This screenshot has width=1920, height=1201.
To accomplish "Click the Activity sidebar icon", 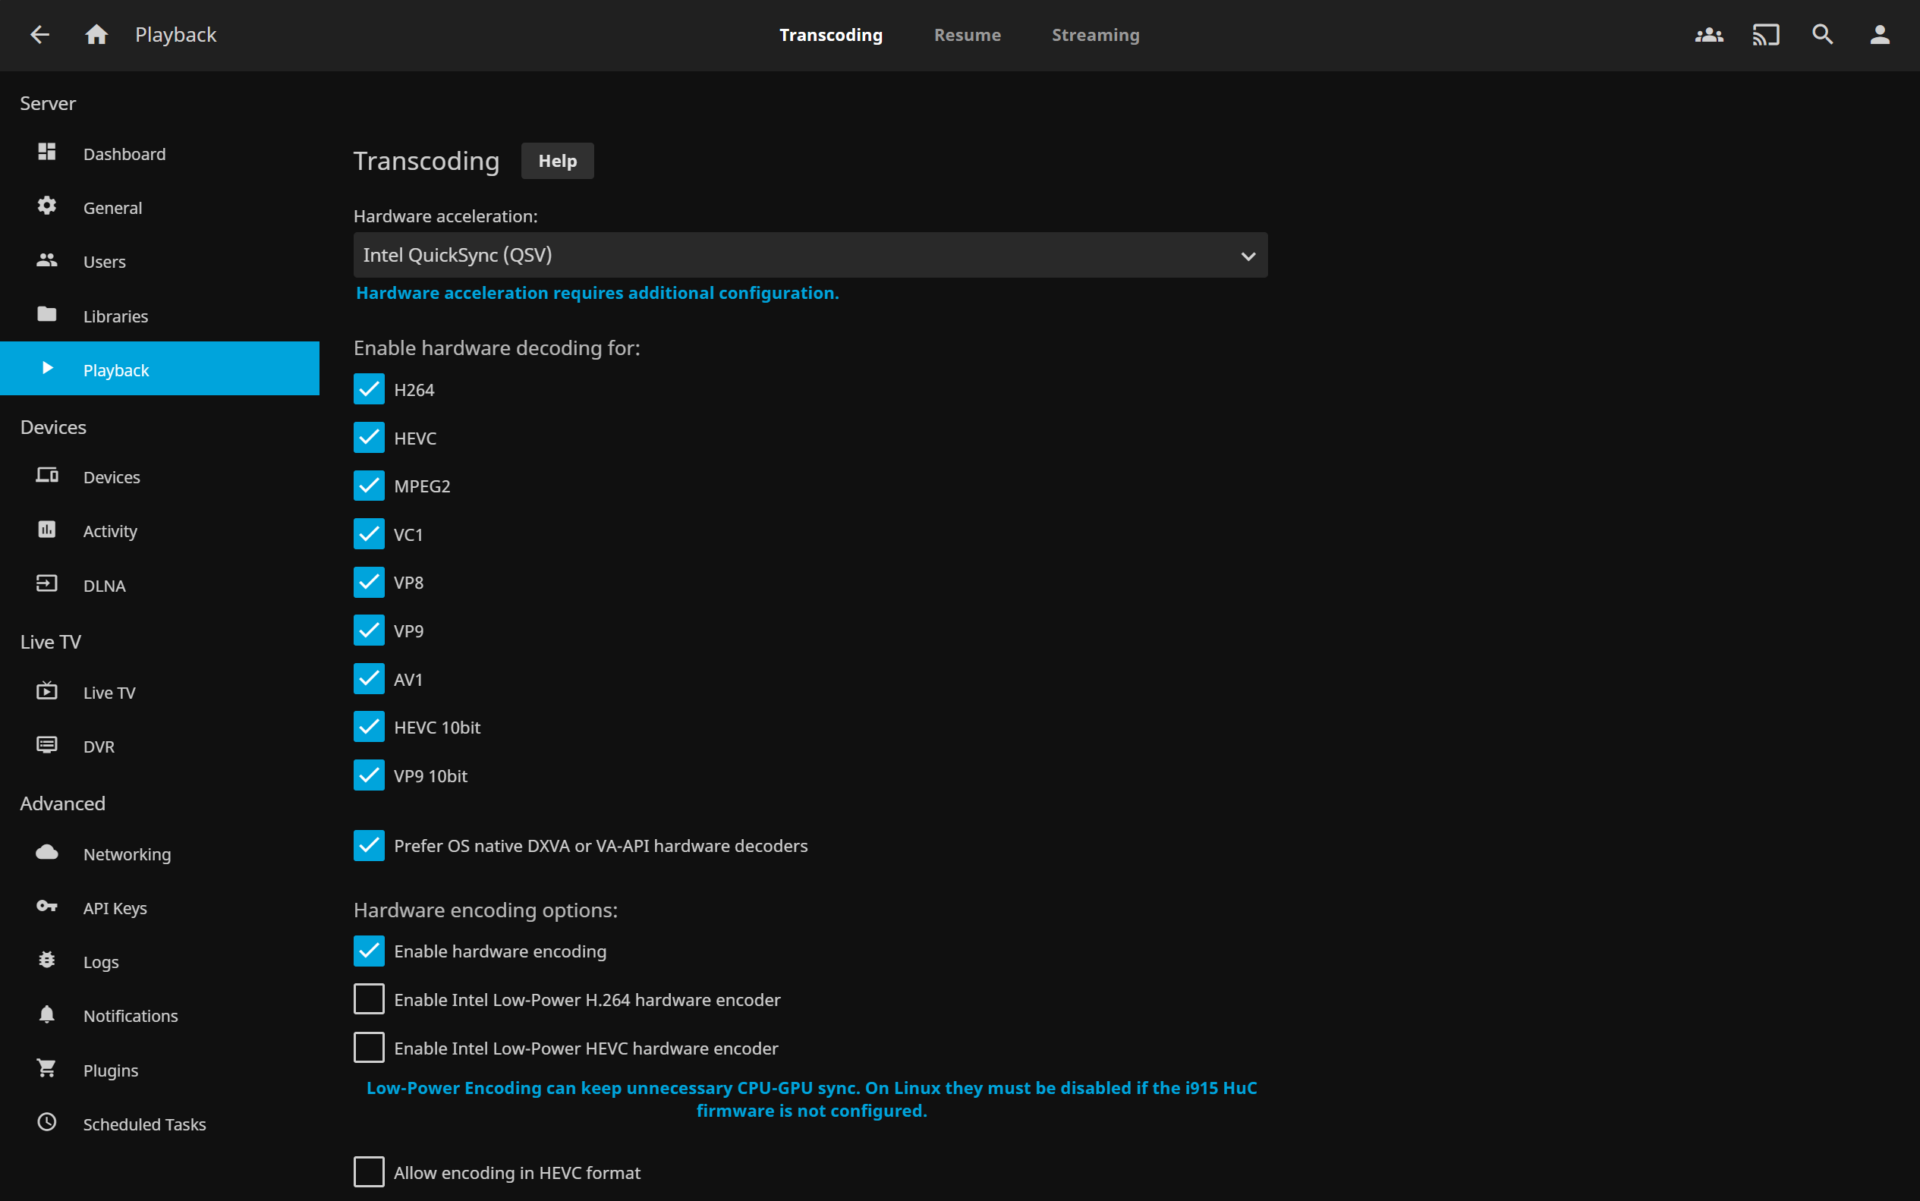I will point(47,530).
